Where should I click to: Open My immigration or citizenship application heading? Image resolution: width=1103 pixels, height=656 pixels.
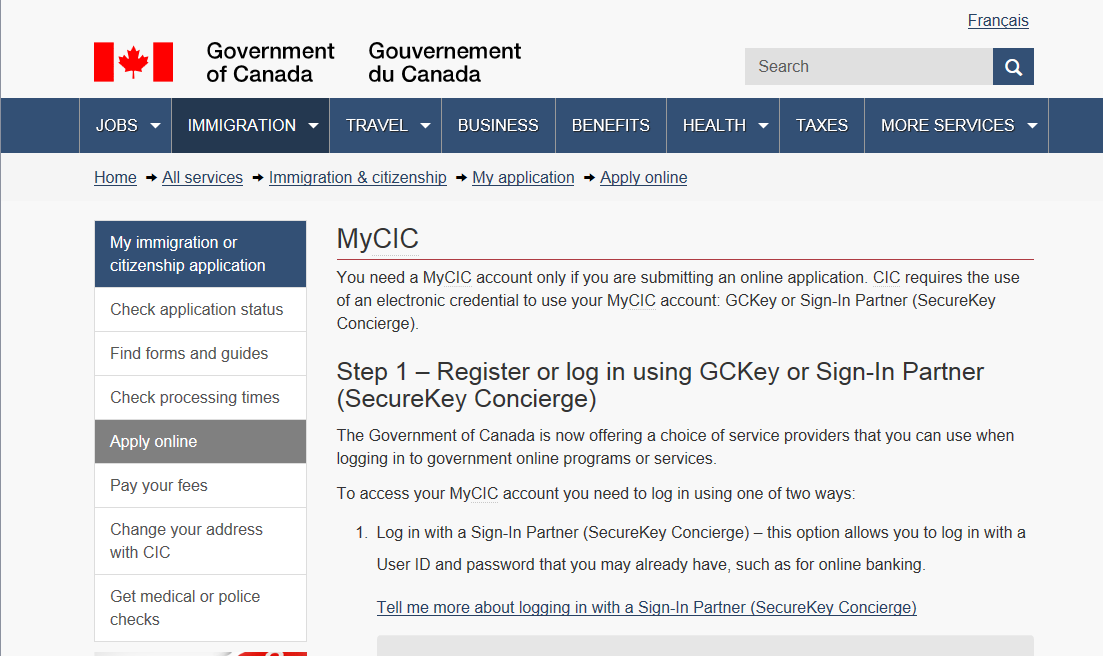[200, 254]
